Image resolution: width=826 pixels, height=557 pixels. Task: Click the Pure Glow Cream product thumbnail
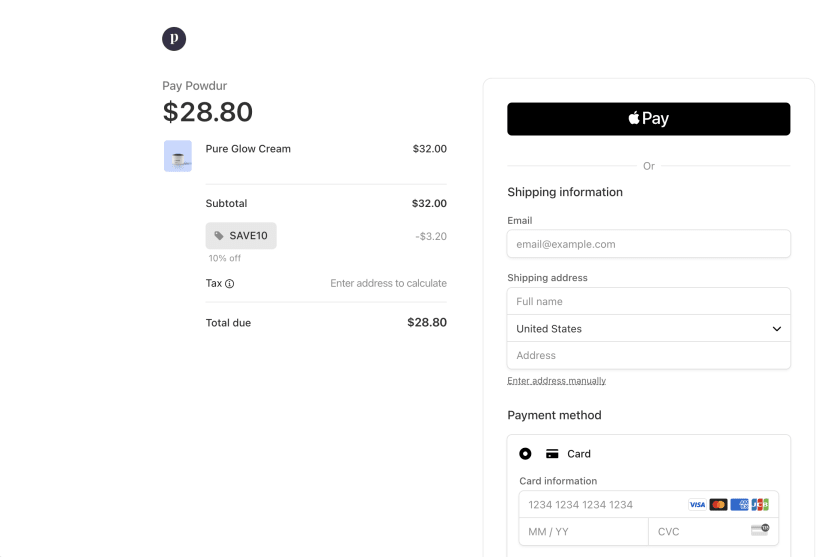click(178, 156)
